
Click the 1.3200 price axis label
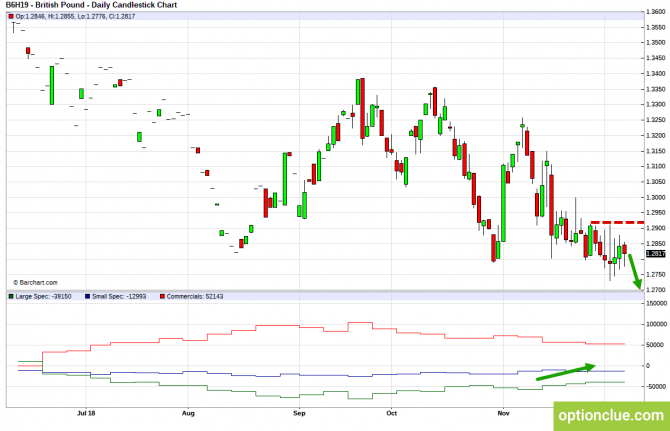[656, 135]
